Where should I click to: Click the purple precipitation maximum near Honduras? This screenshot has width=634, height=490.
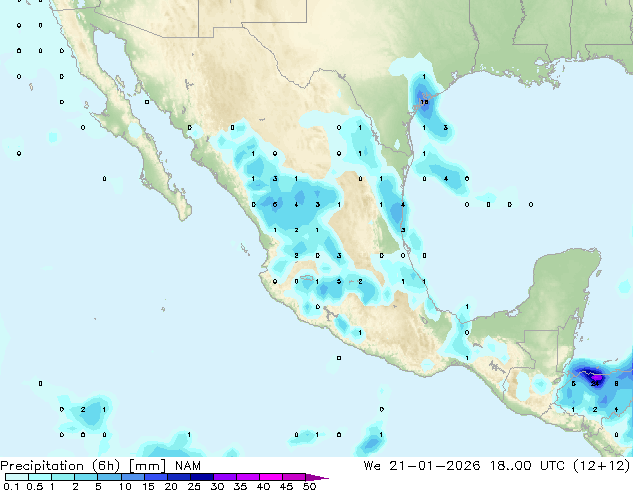click(x=597, y=377)
